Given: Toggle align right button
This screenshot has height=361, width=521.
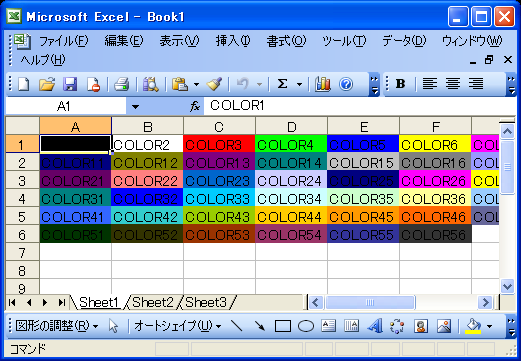Looking at the screenshot, I should 476,84.
